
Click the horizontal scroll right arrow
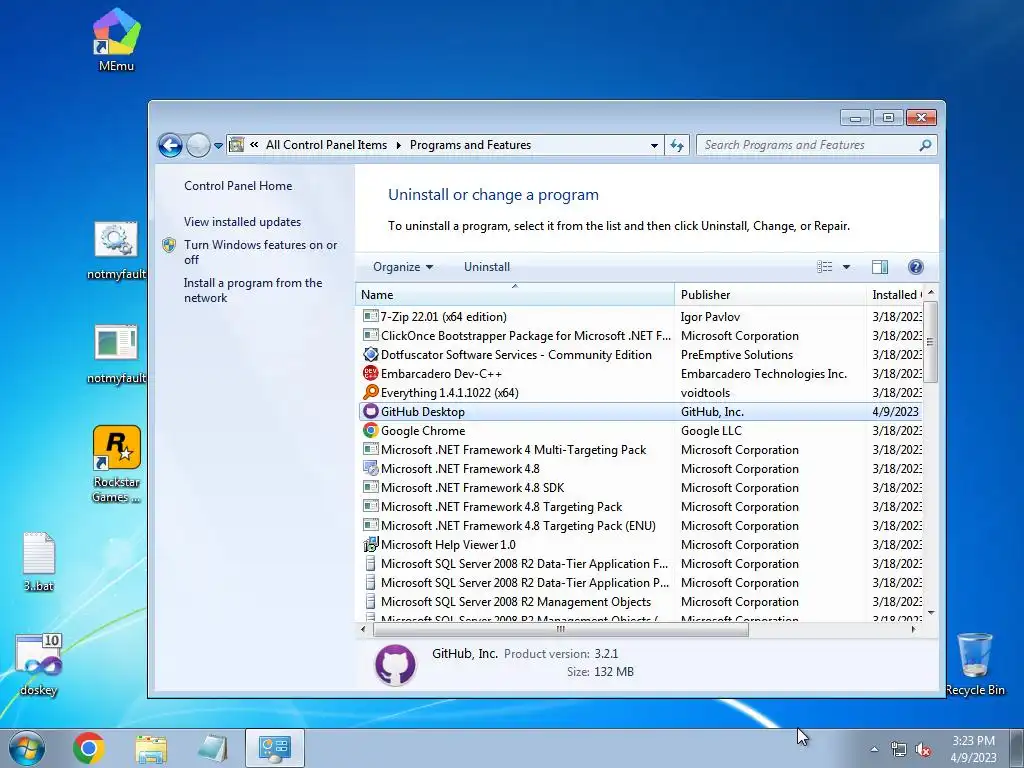pos(913,629)
